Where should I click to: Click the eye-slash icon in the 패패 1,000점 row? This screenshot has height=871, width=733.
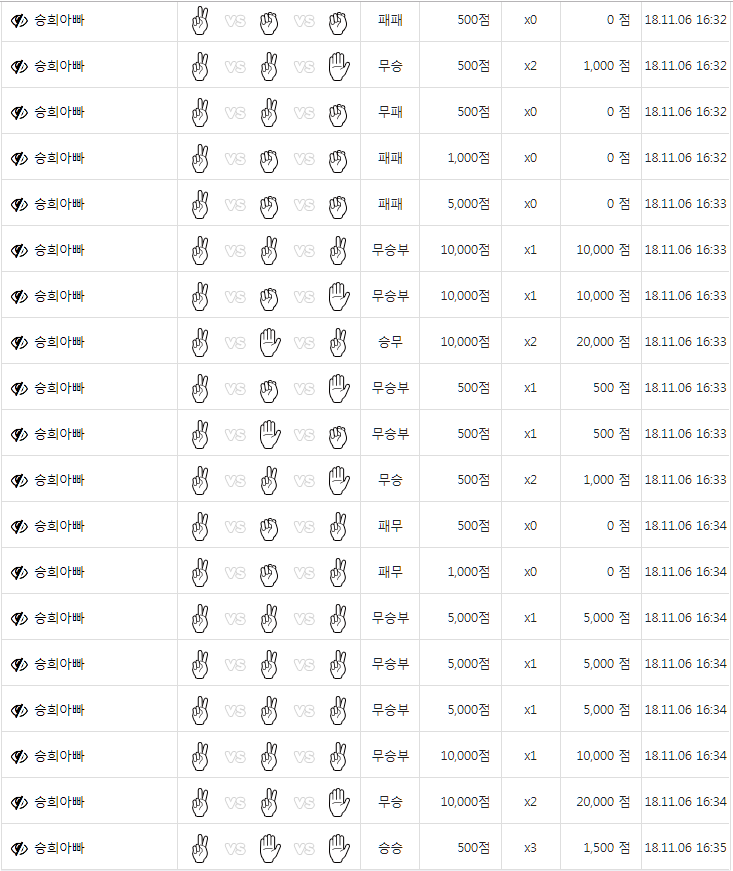point(19,158)
